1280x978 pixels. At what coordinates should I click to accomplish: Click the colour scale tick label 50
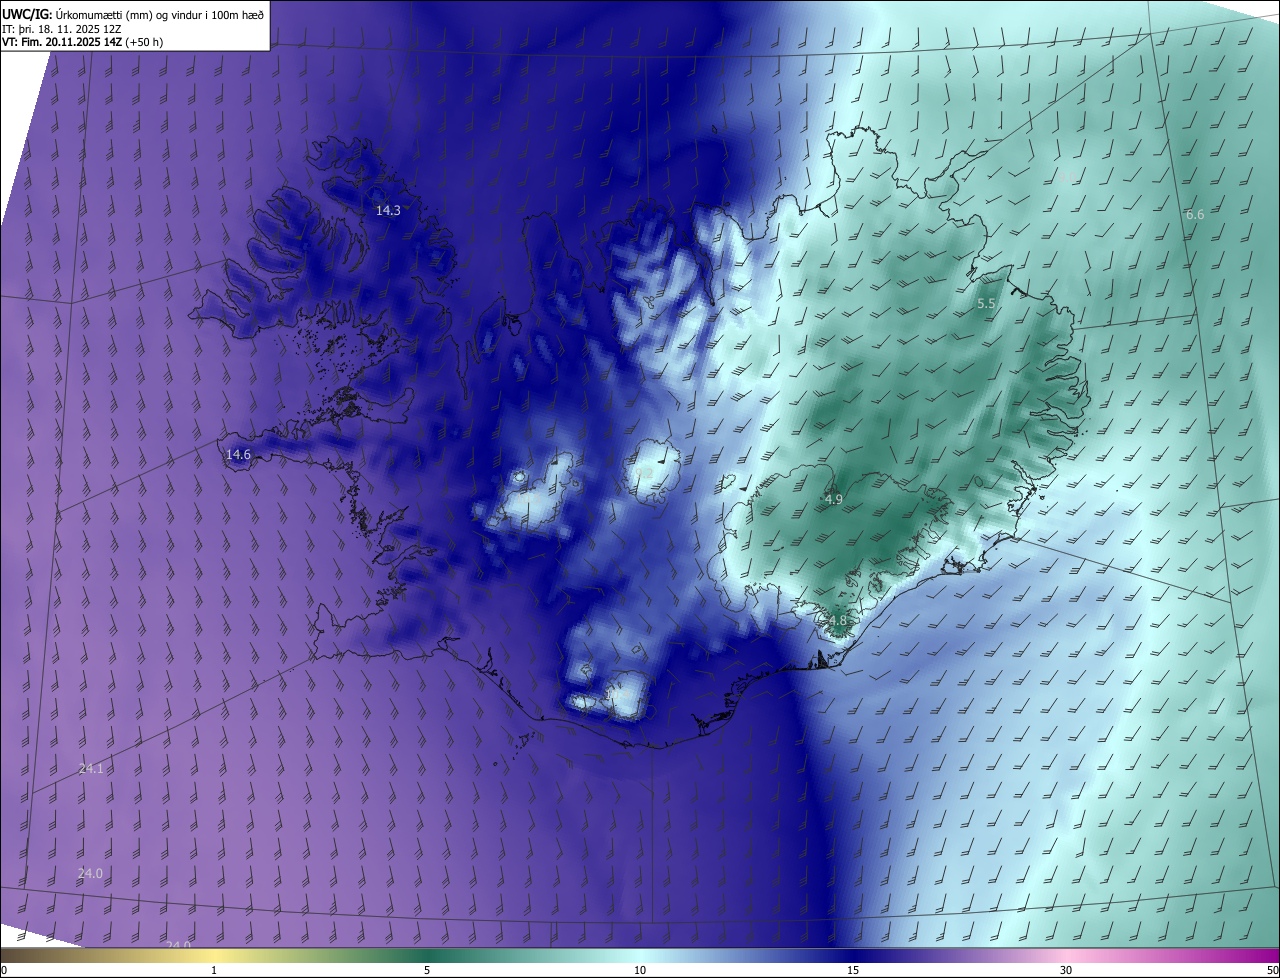click(1272, 970)
